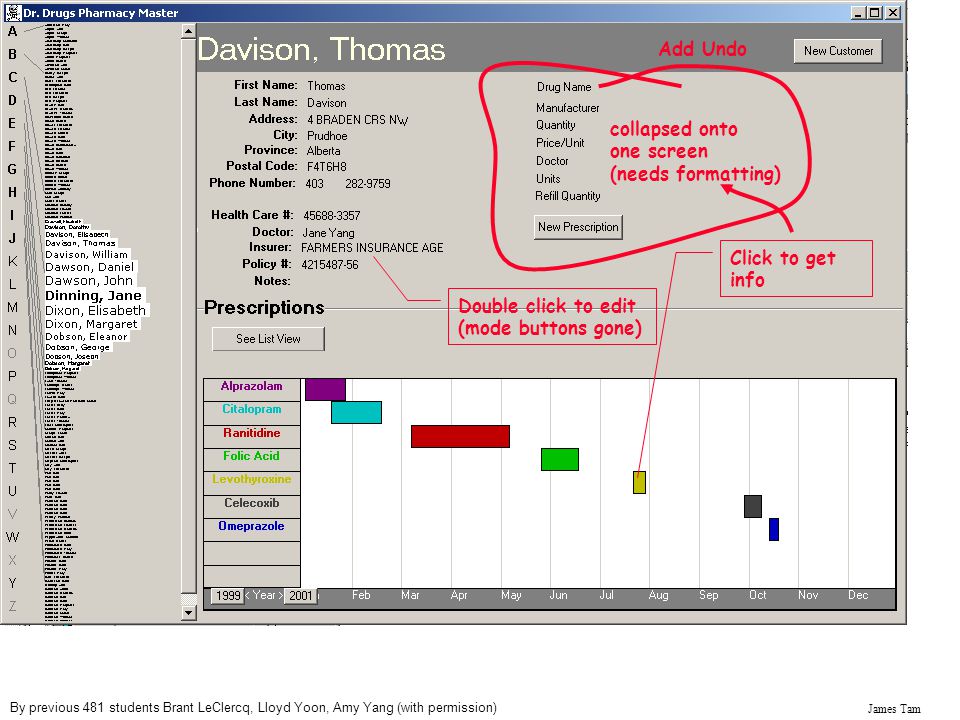Jump to letter E in the index
The width and height of the screenshot is (960, 720).
(x=12, y=123)
